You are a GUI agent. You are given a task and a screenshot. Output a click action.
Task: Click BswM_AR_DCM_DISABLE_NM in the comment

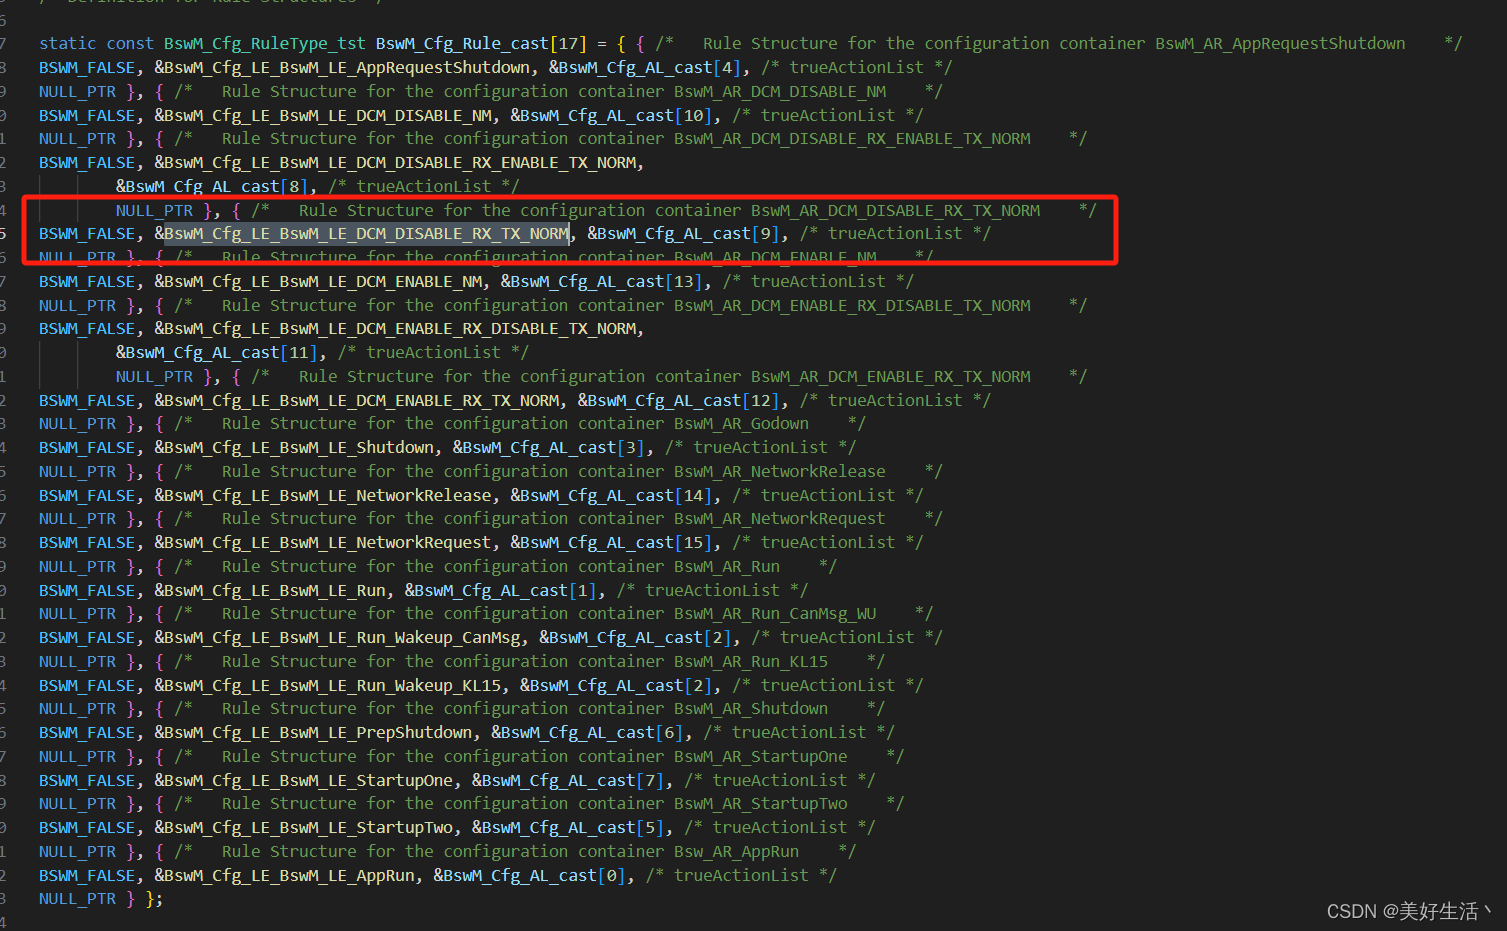click(x=780, y=91)
